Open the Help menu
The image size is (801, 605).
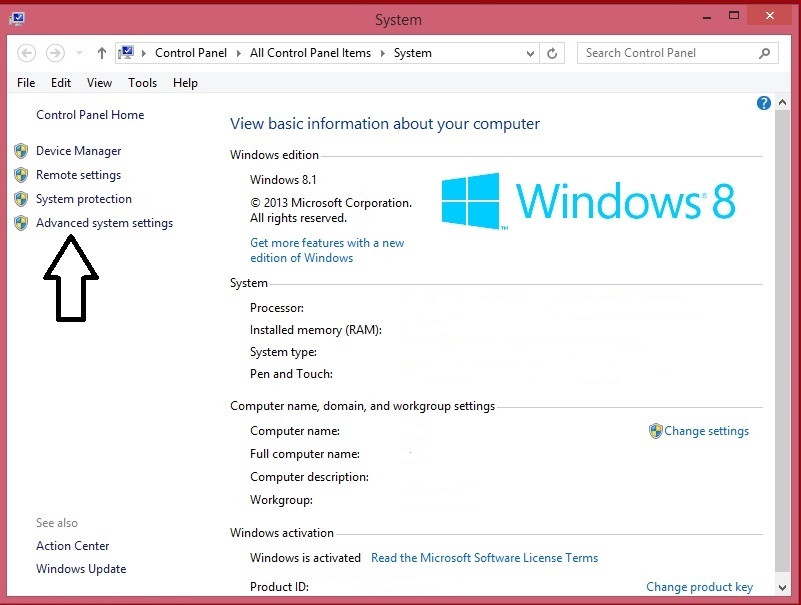[x=185, y=83]
